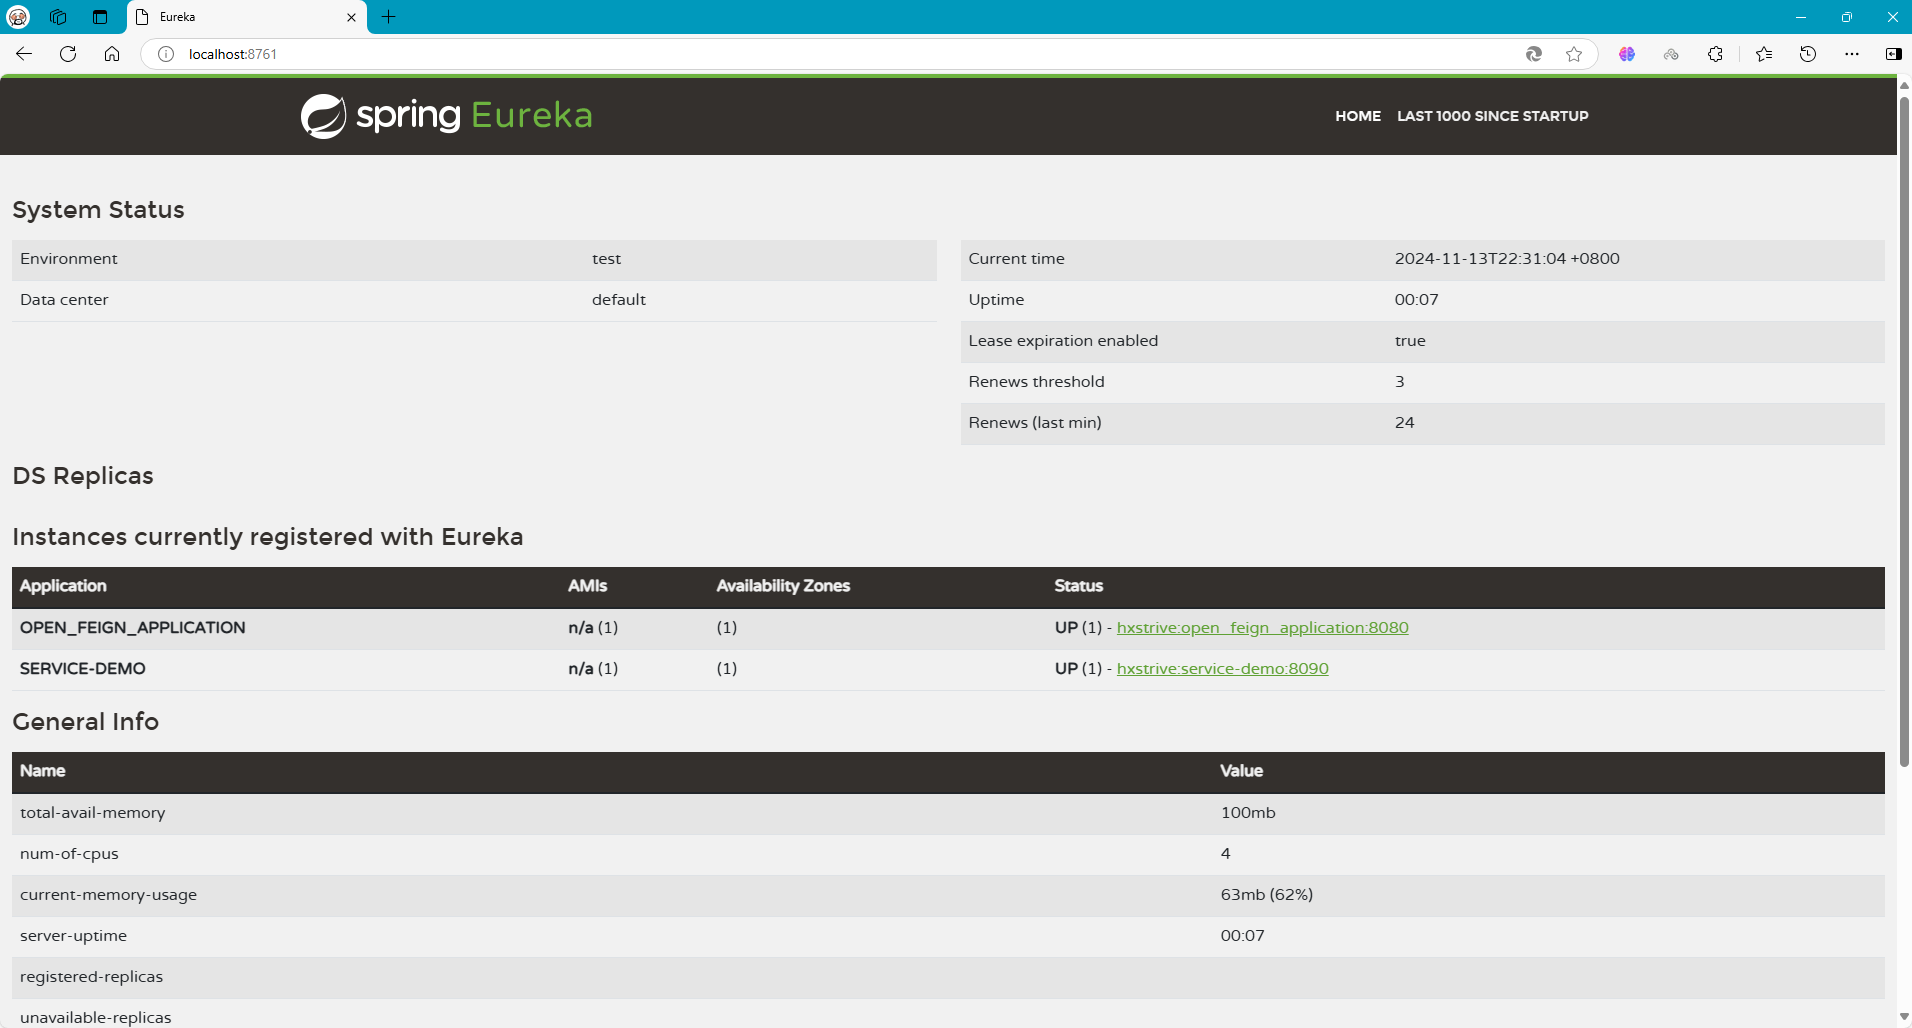Image resolution: width=1912 pixels, height=1028 pixels.
Task: Restore down the browser window
Action: coord(1847,17)
